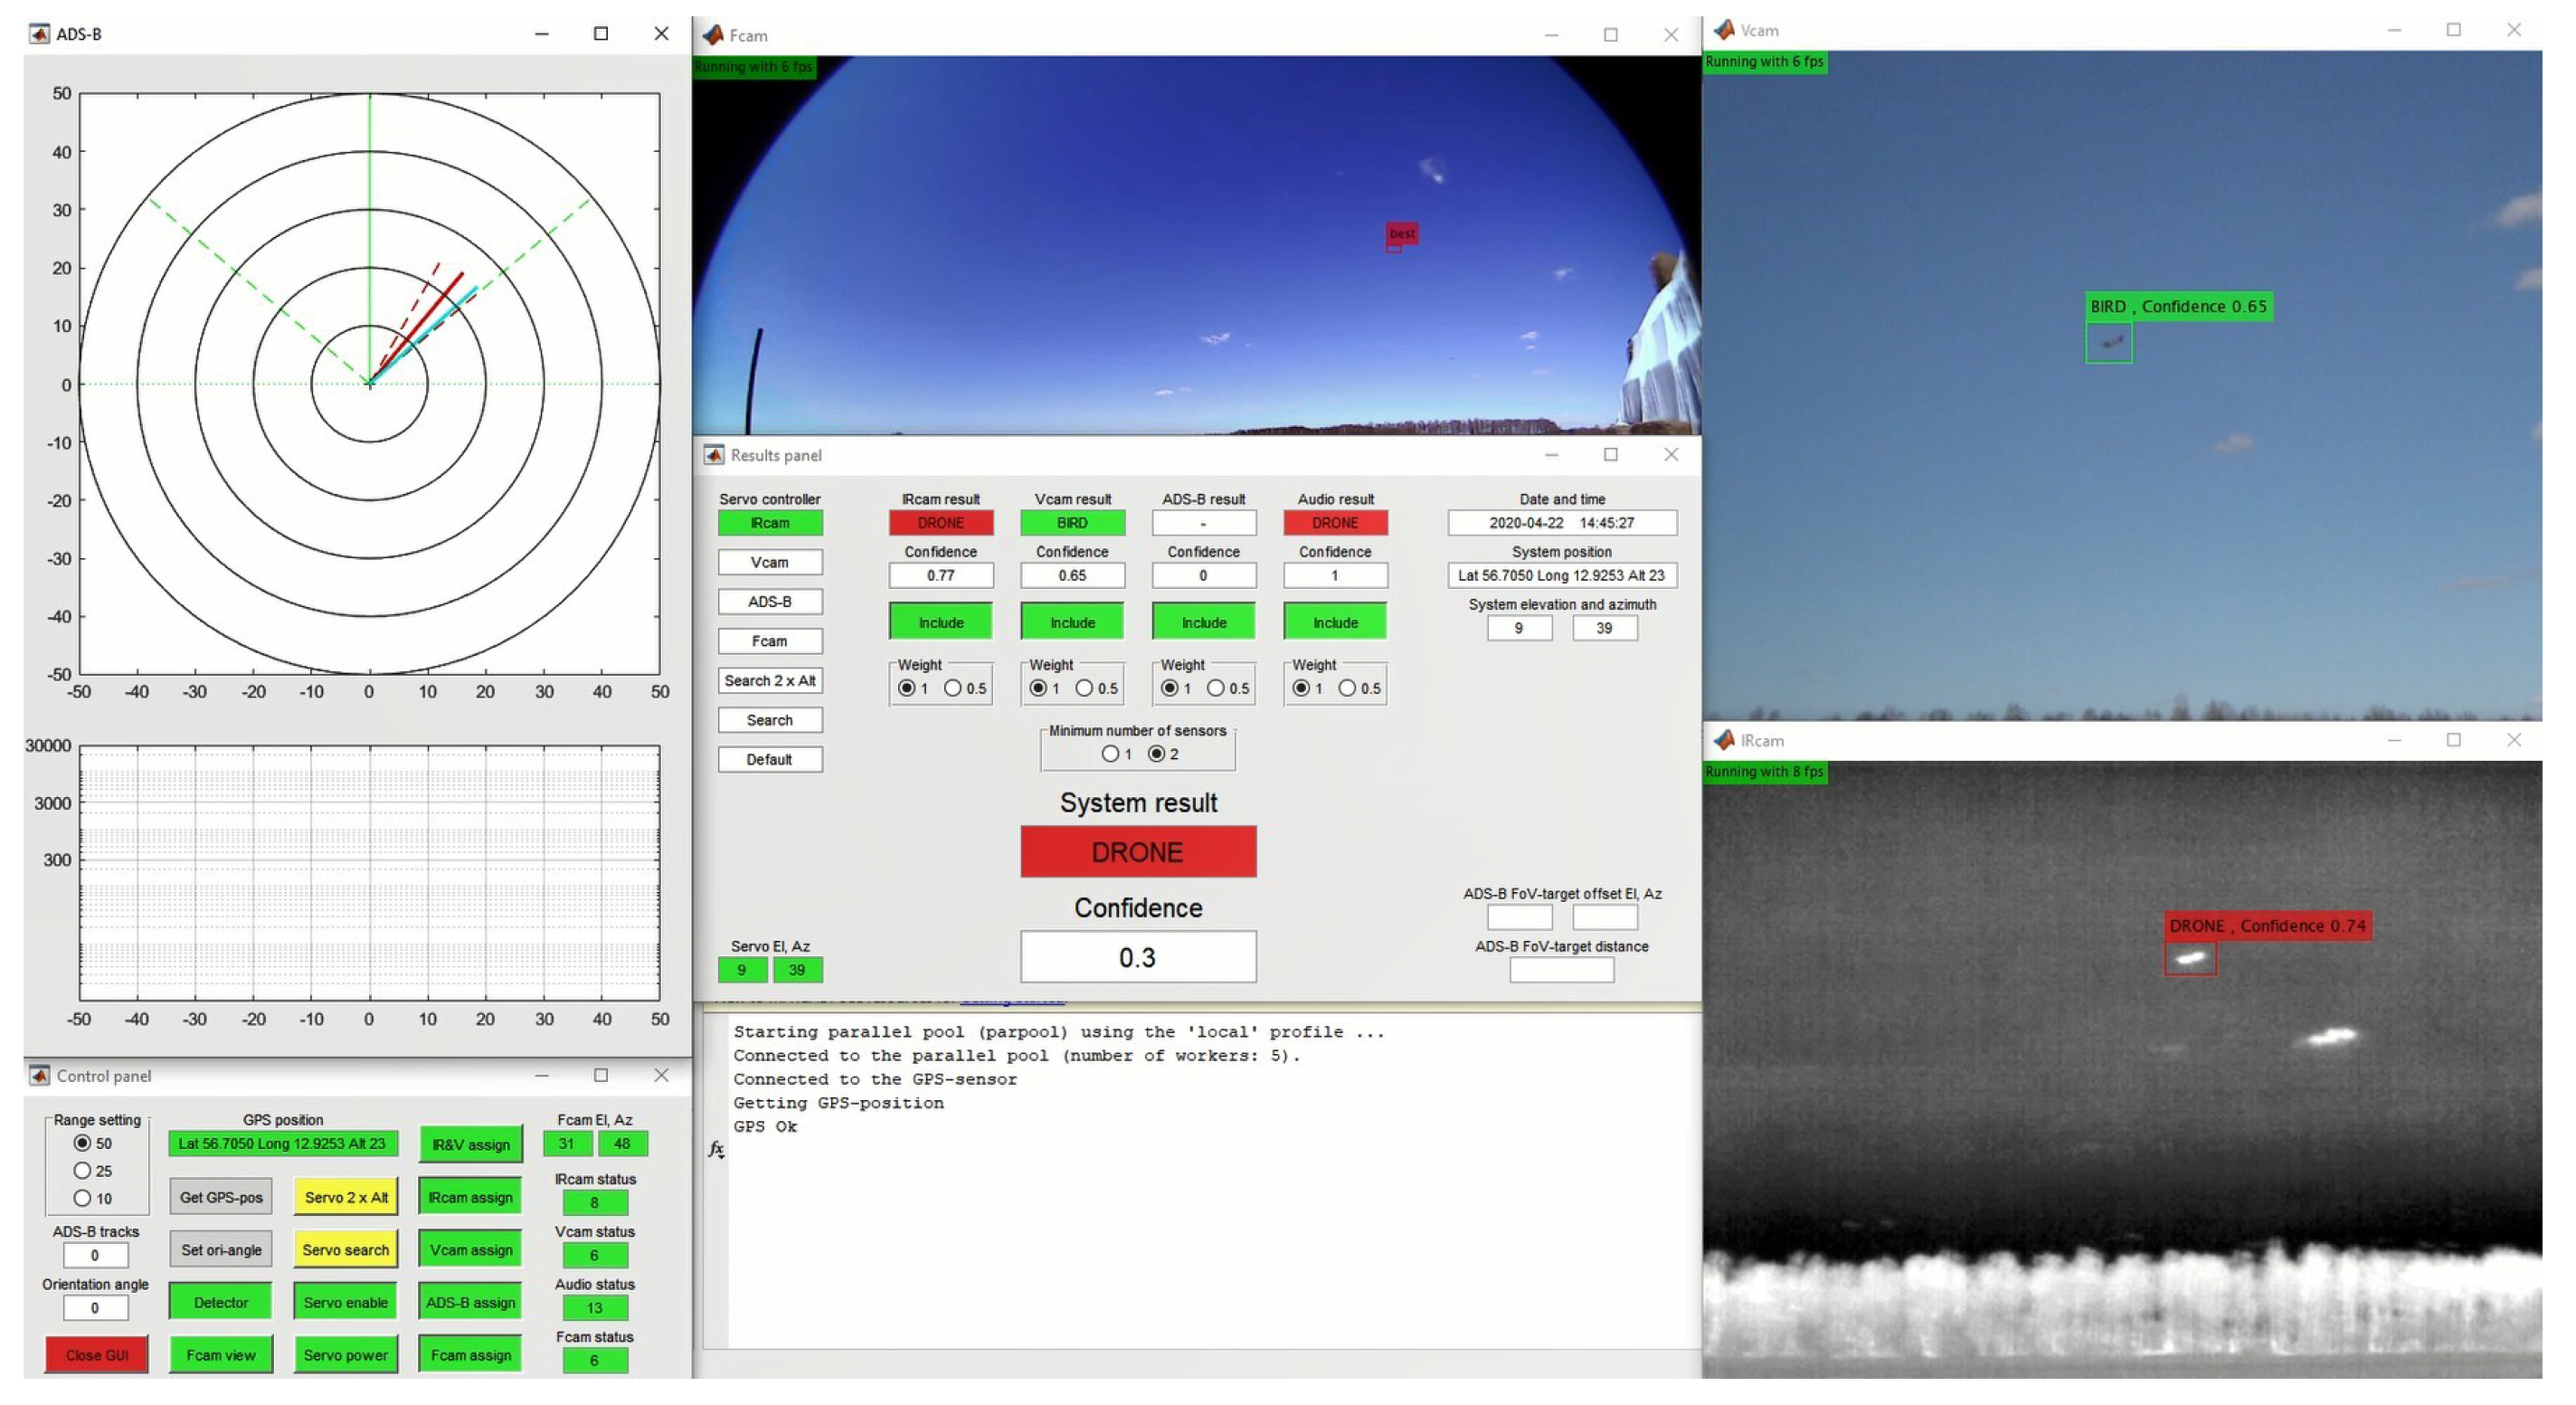Select range setting 25 radio button
The image size is (2576, 1405).
[82, 1170]
